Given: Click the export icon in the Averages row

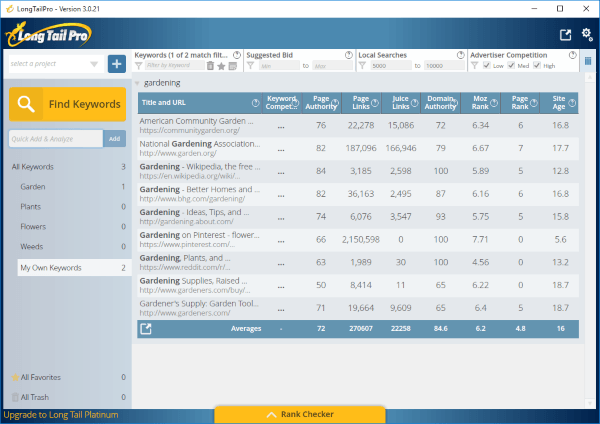Looking at the screenshot, I should pos(146,329).
